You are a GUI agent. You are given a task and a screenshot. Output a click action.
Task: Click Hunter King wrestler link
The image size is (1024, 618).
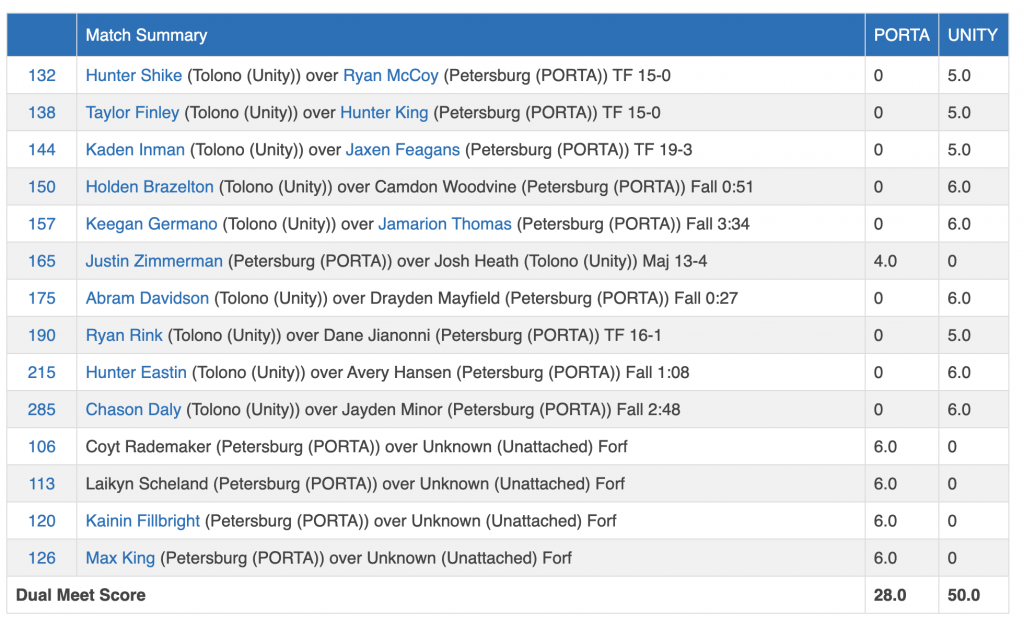(384, 112)
